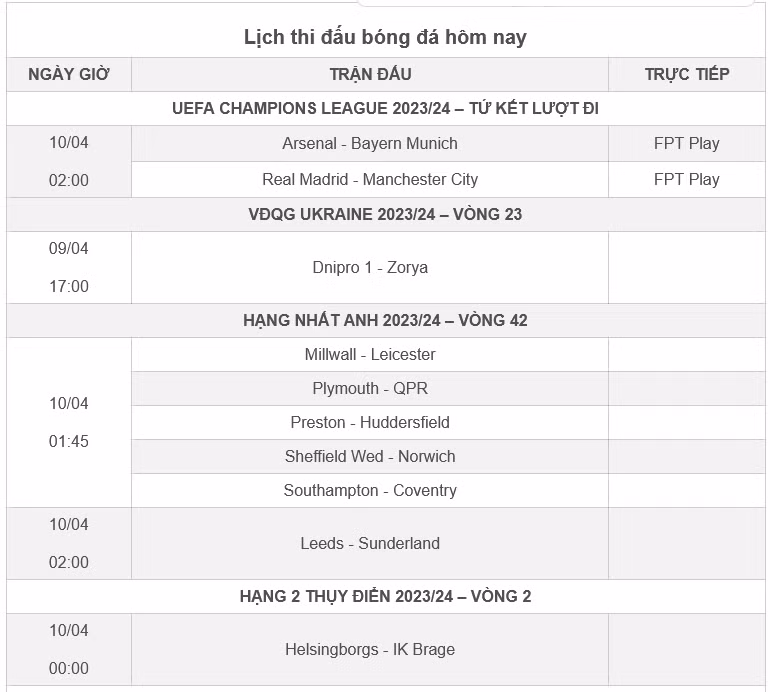
Task: Select the Southampton - Coventry match
Action: coord(370,490)
